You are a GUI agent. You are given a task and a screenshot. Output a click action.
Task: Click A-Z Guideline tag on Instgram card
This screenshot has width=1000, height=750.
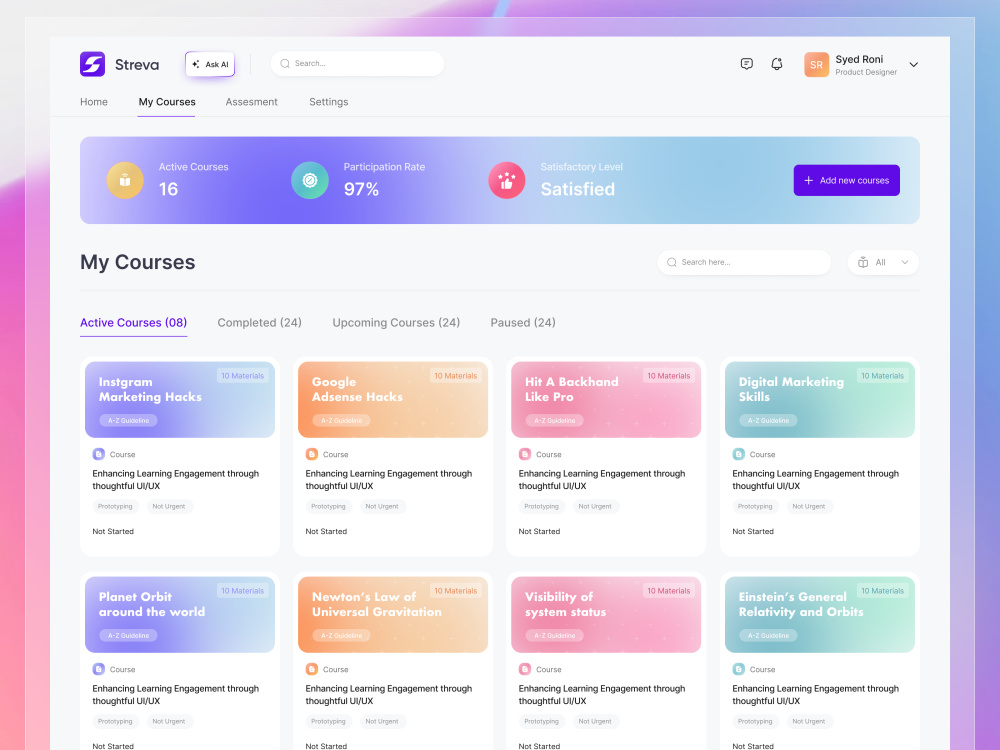click(x=128, y=421)
